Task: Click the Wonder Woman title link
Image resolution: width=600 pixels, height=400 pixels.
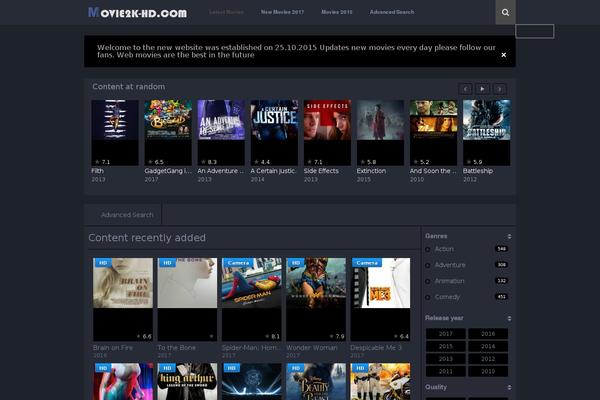Action: coord(312,348)
